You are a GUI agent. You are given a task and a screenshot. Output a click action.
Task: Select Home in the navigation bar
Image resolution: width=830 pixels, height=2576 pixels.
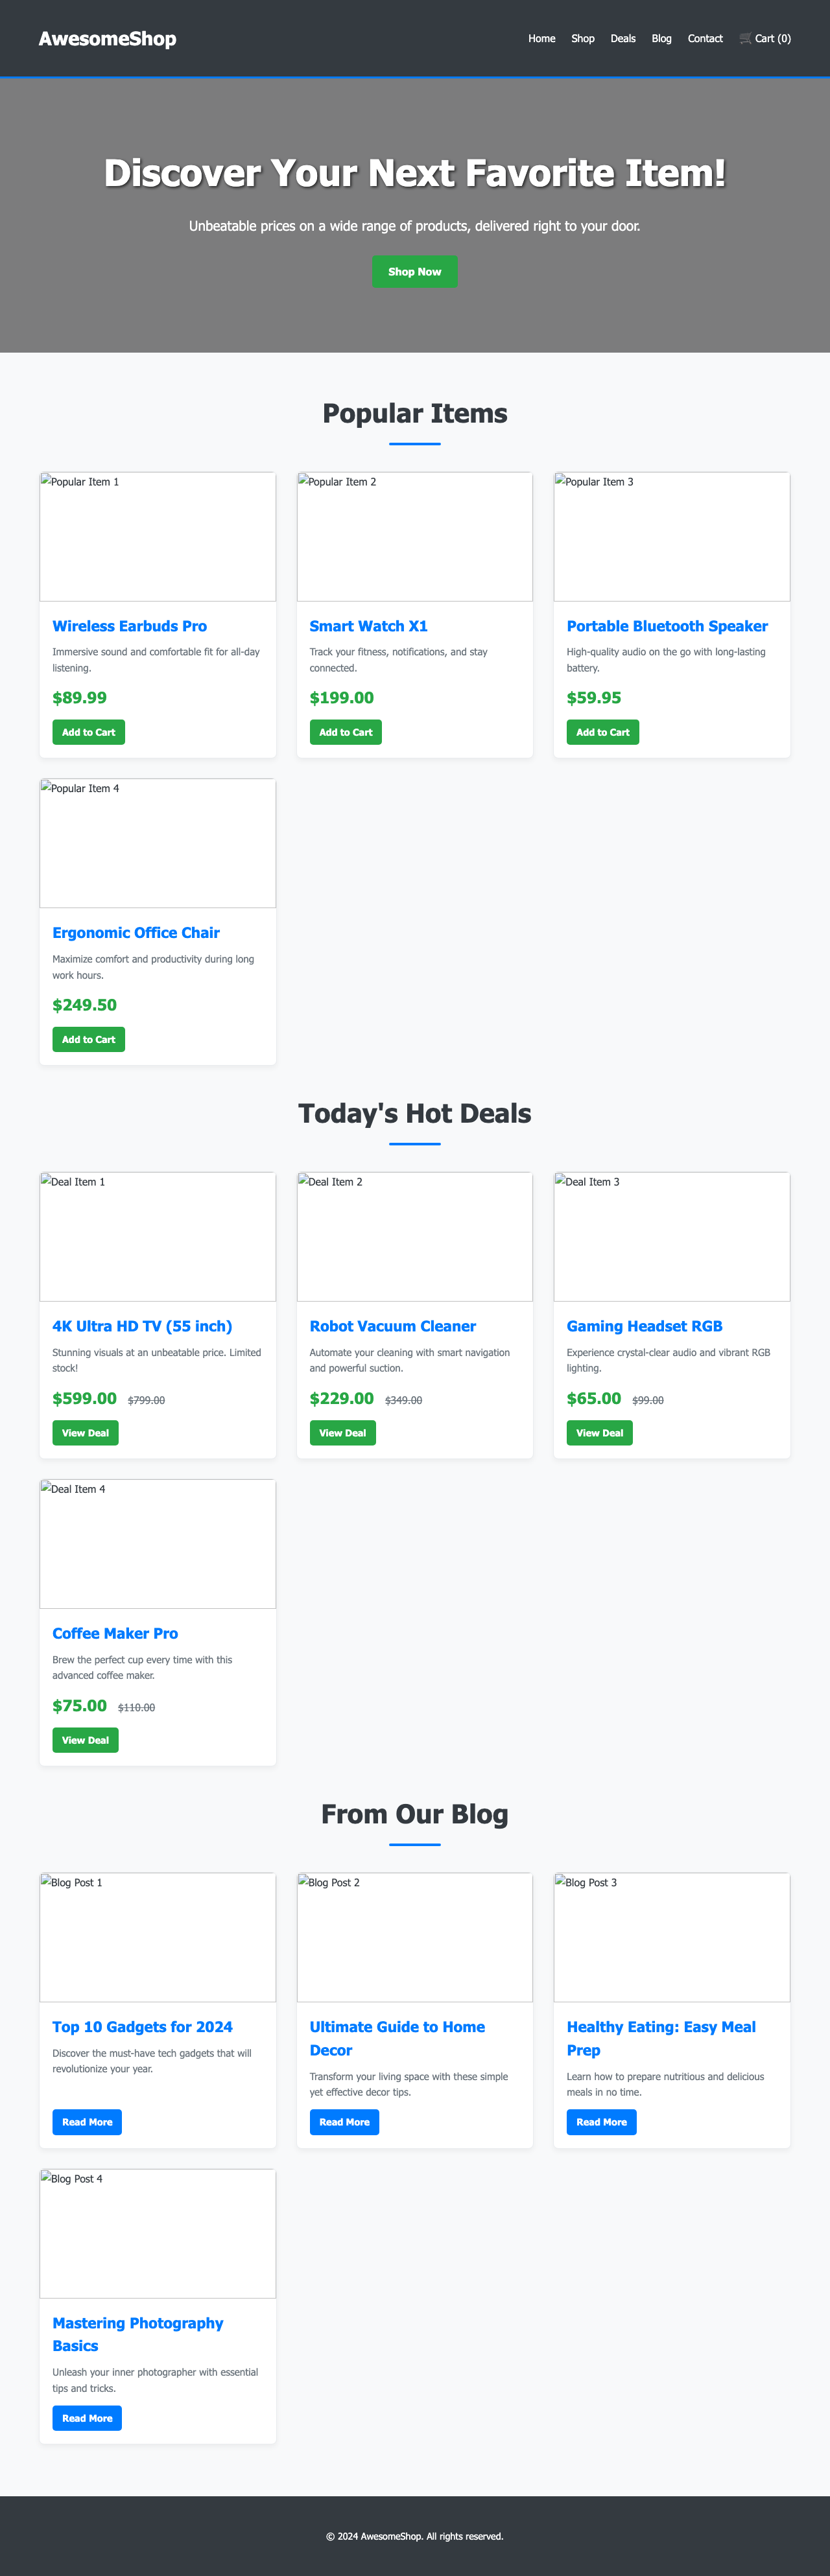click(x=540, y=38)
